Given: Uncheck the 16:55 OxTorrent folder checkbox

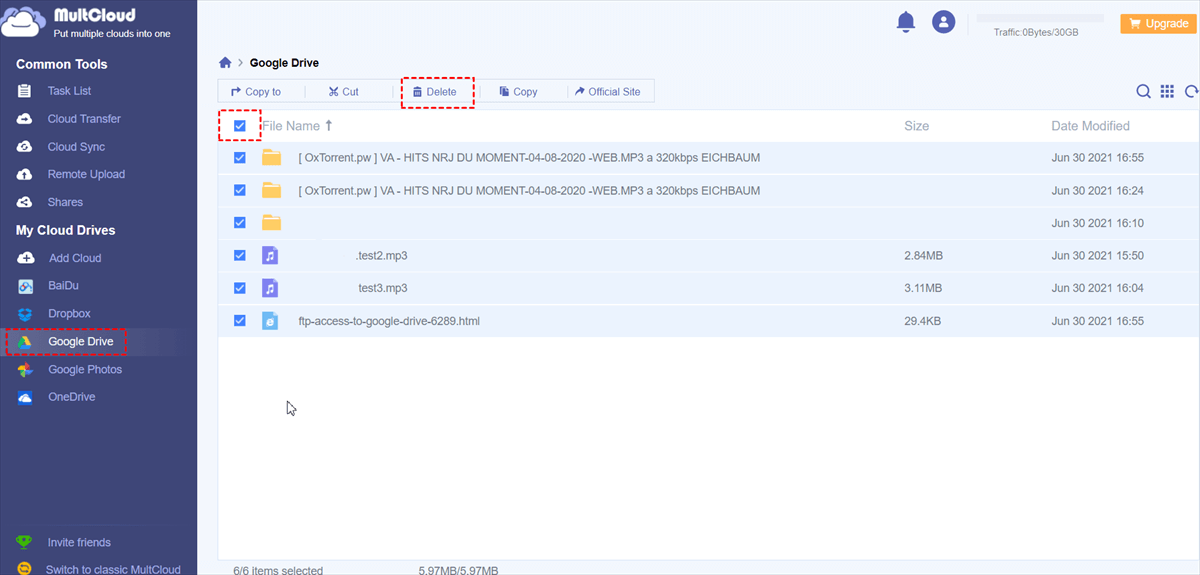Looking at the screenshot, I should tap(240, 158).
